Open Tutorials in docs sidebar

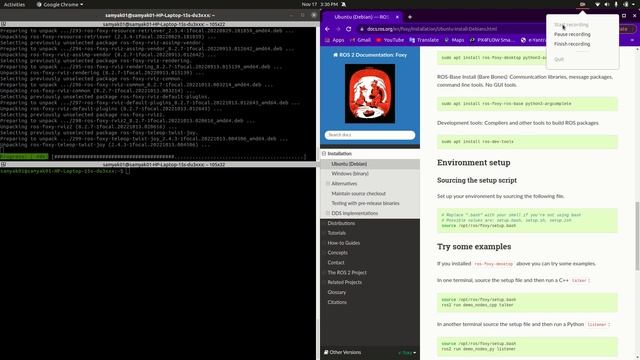[337, 233]
